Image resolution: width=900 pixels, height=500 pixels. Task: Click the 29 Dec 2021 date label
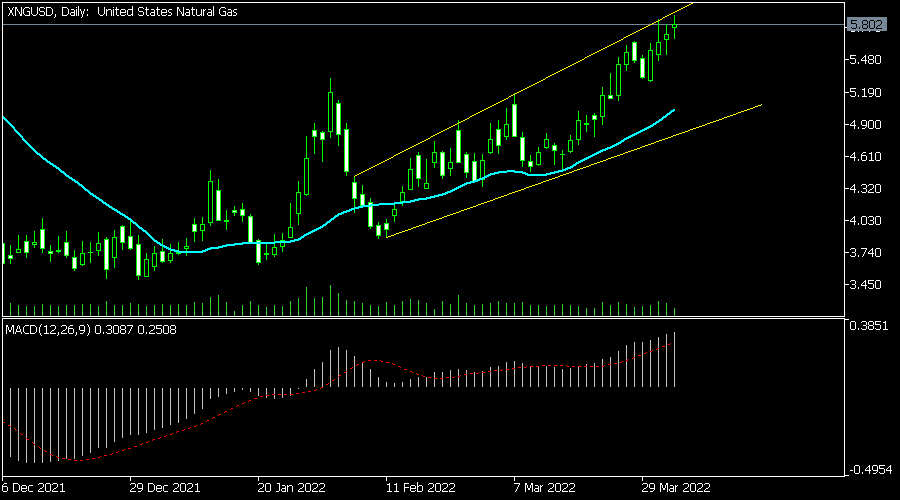point(165,488)
